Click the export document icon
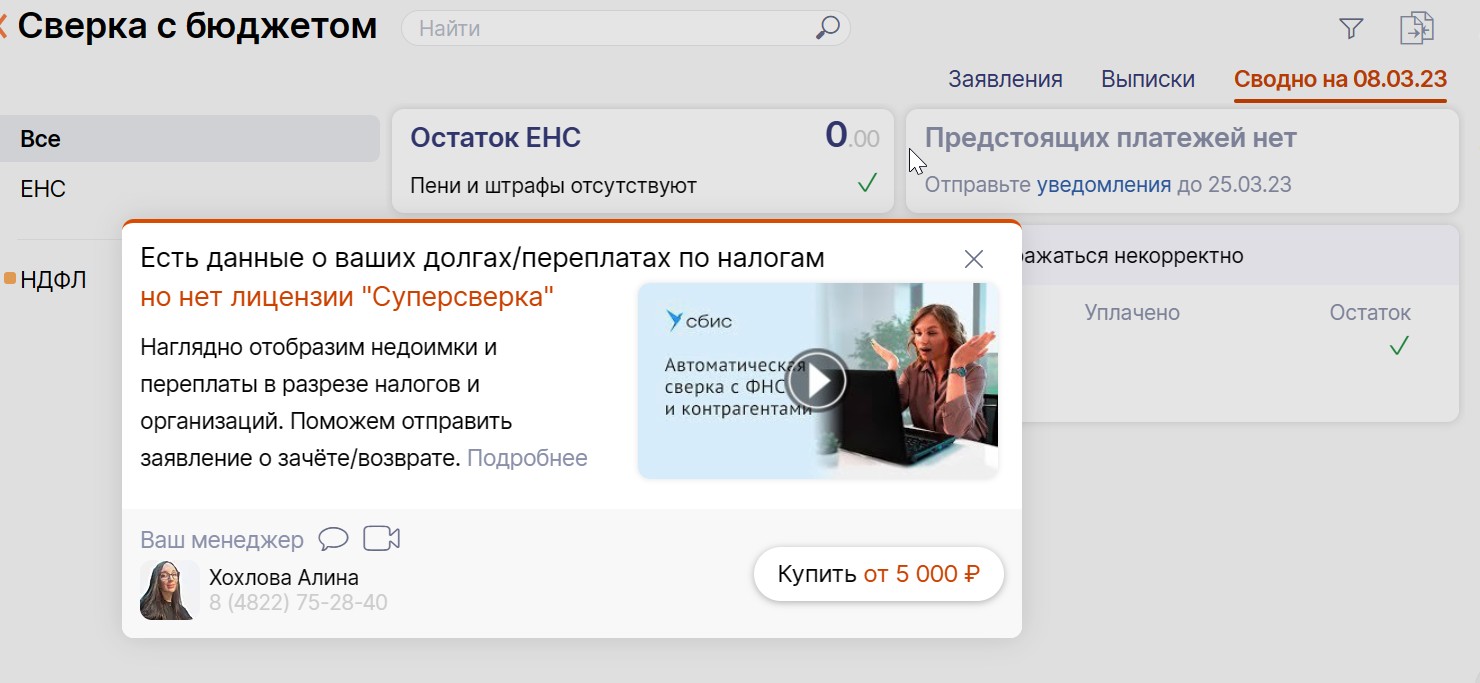This screenshot has width=1480, height=683. tap(1416, 28)
